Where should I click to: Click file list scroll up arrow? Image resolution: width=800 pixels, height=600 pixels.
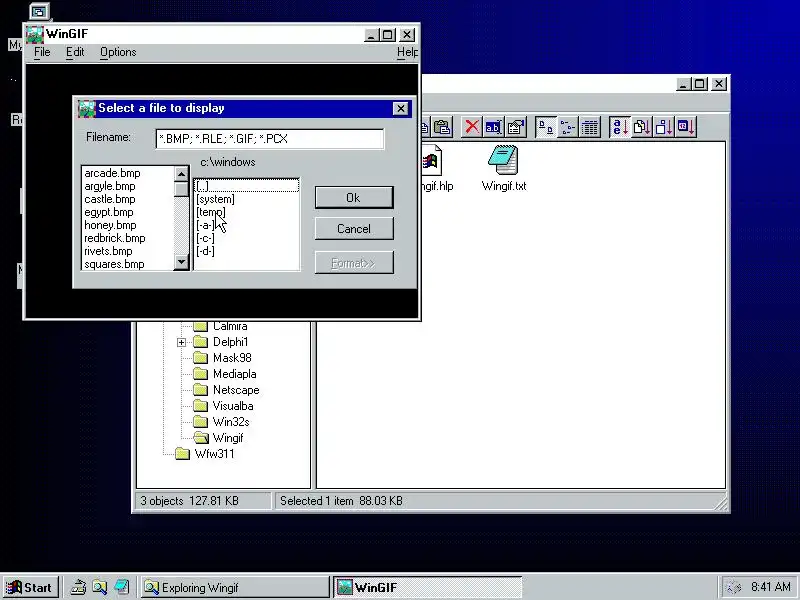181,174
